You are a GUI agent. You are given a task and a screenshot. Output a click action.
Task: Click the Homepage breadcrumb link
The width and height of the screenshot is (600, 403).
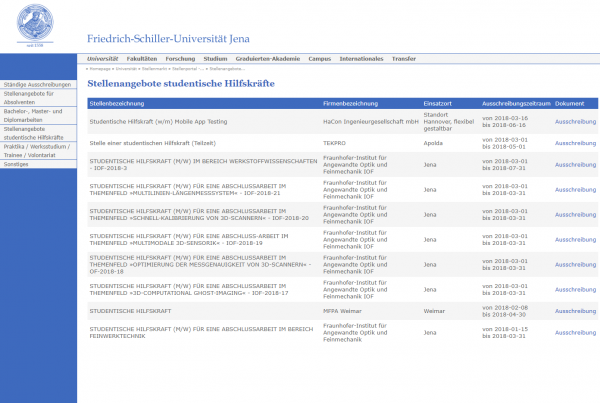(x=102, y=68)
